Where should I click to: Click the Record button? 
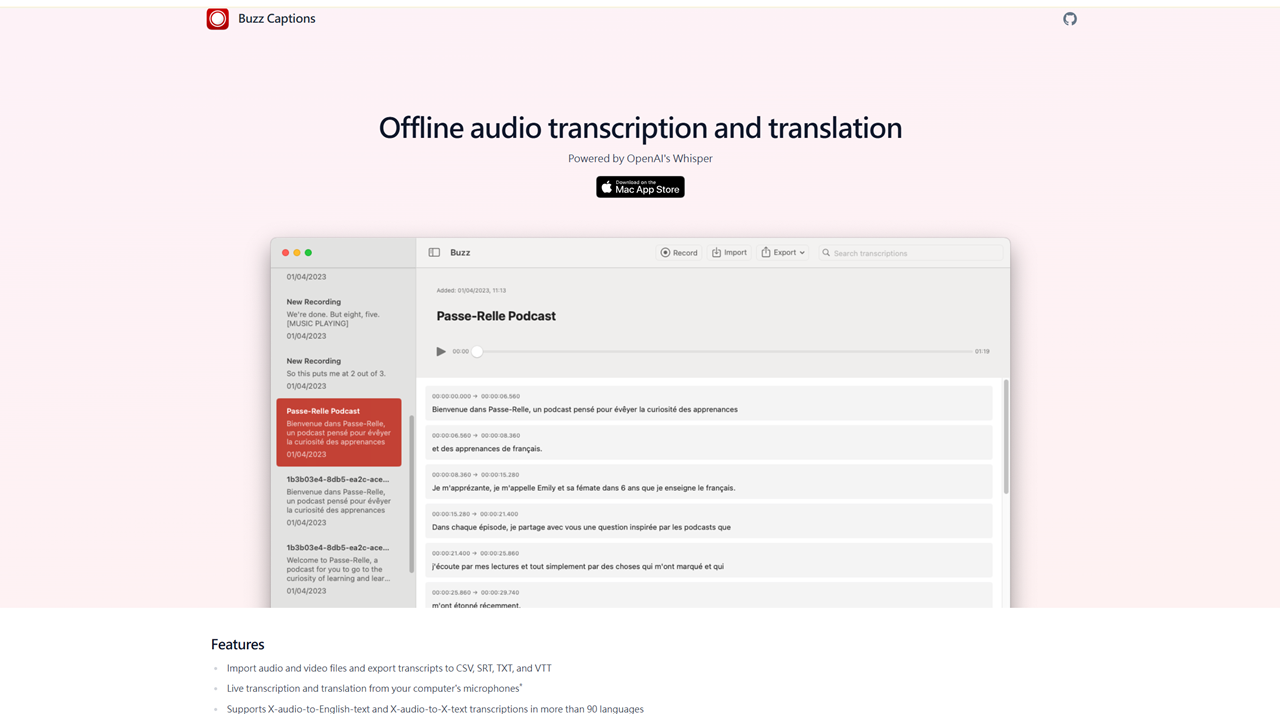pyautogui.click(x=679, y=253)
